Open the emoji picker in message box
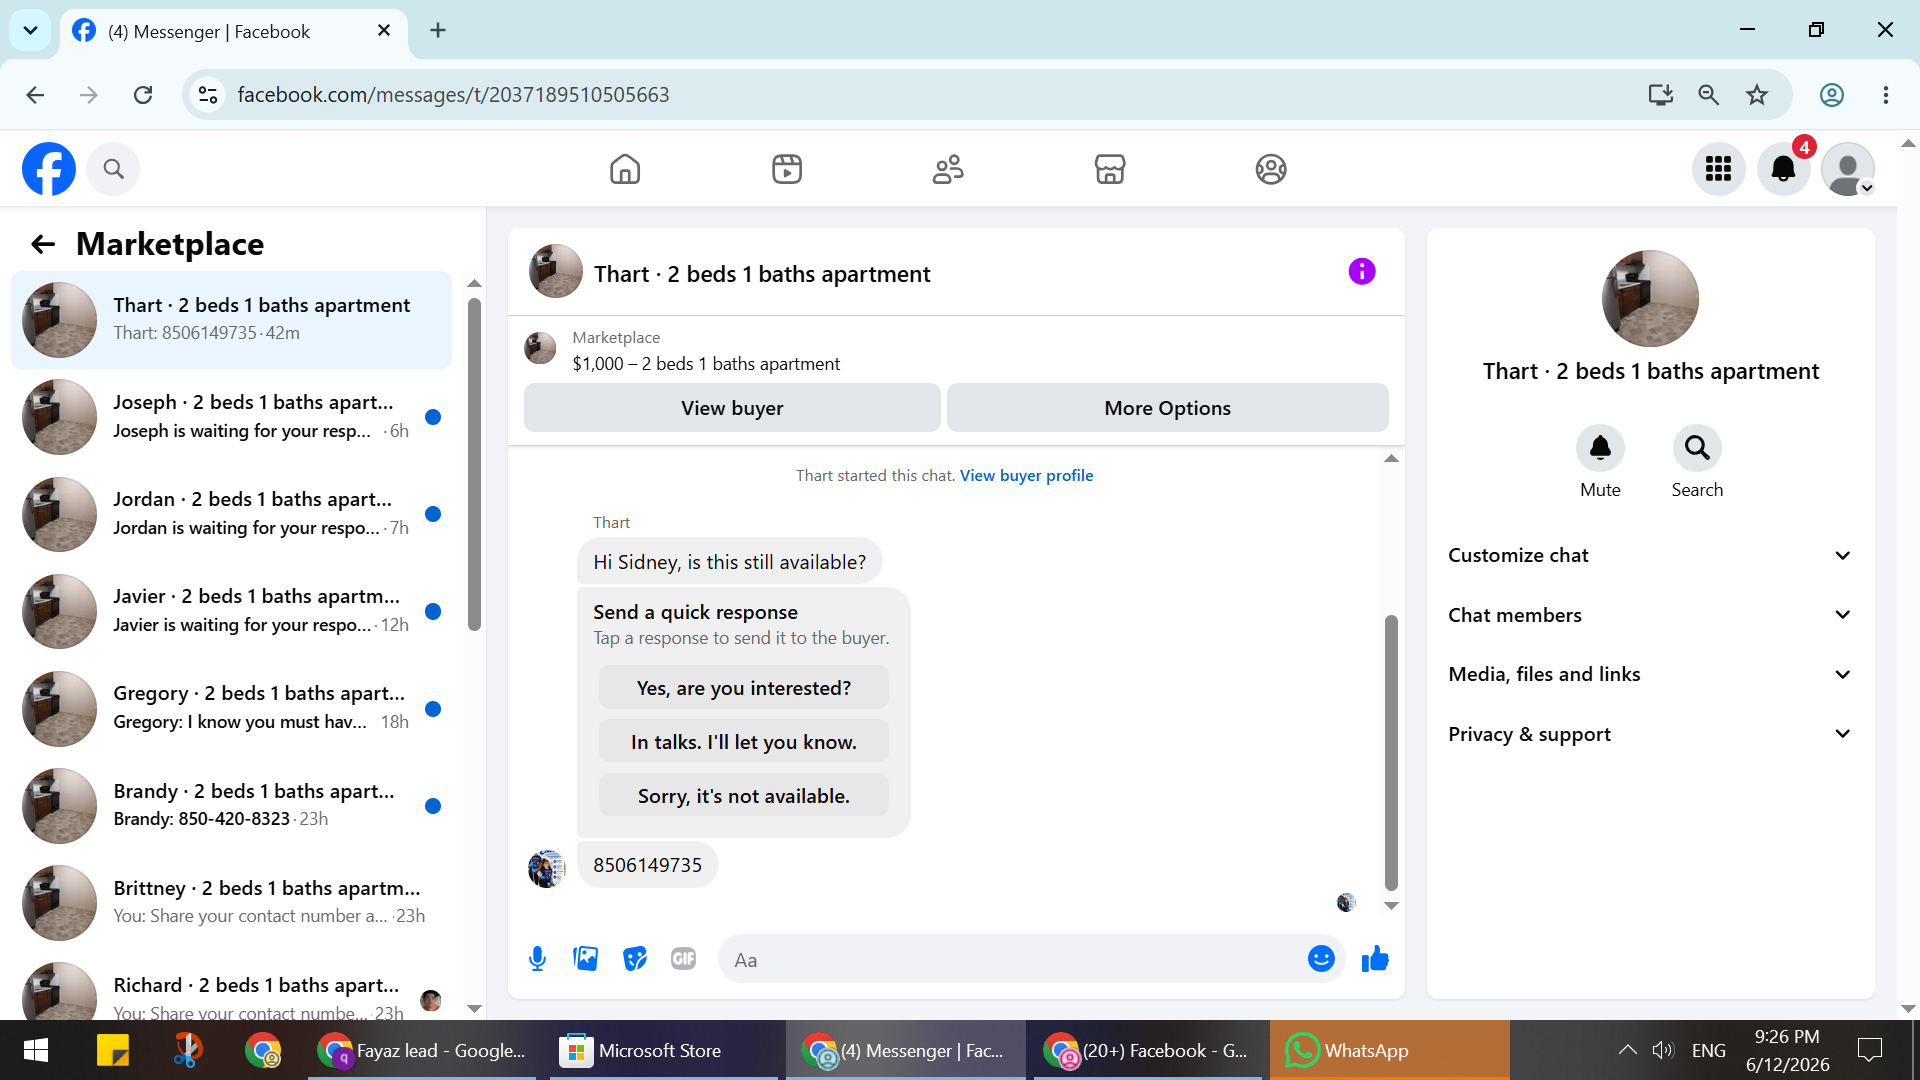 click(1321, 960)
